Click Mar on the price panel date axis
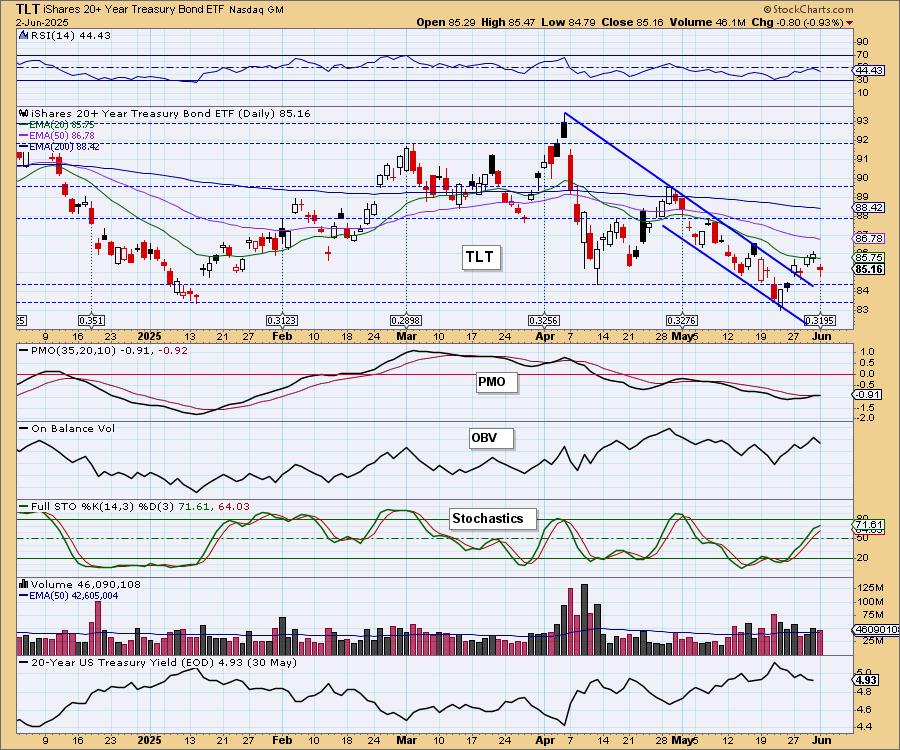 click(406, 336)
